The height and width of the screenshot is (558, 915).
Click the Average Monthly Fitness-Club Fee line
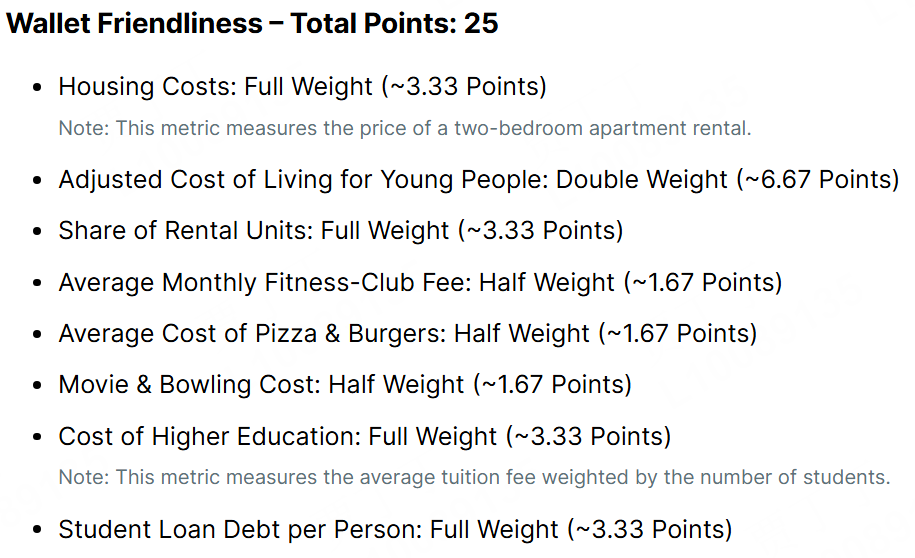click(x=420, y=283)
